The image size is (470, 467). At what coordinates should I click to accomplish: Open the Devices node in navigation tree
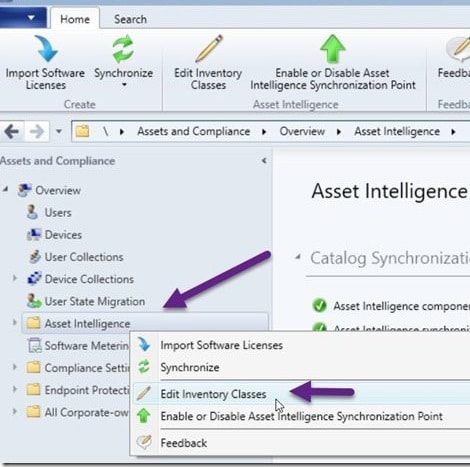point(63,235)
